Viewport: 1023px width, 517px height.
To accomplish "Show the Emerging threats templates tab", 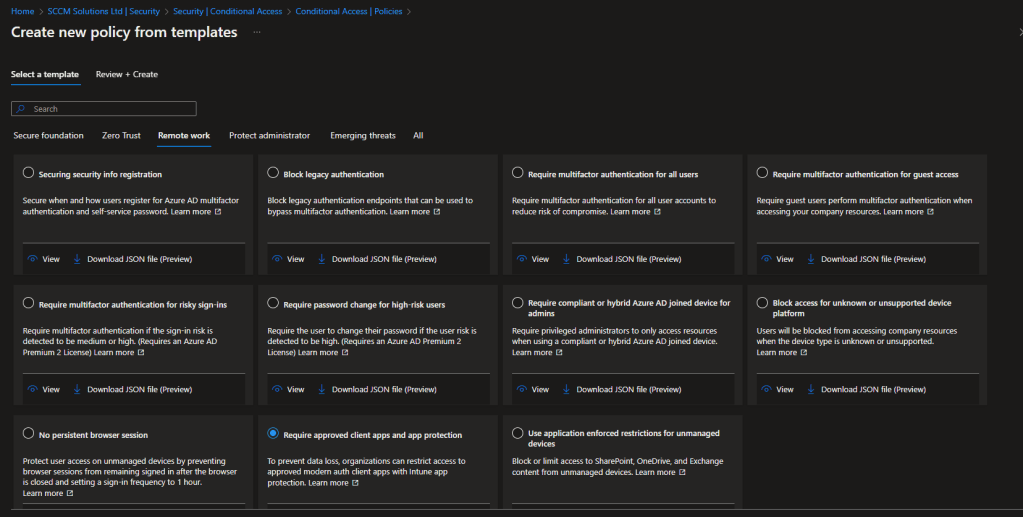I will tap(362, 136).
